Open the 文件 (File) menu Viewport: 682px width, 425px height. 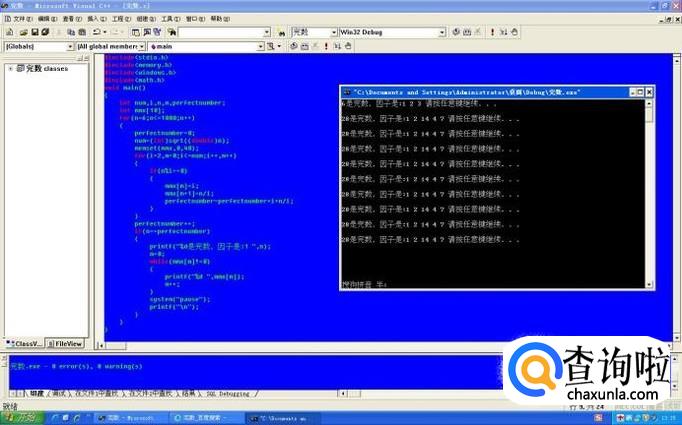click(x=22, y=19)
